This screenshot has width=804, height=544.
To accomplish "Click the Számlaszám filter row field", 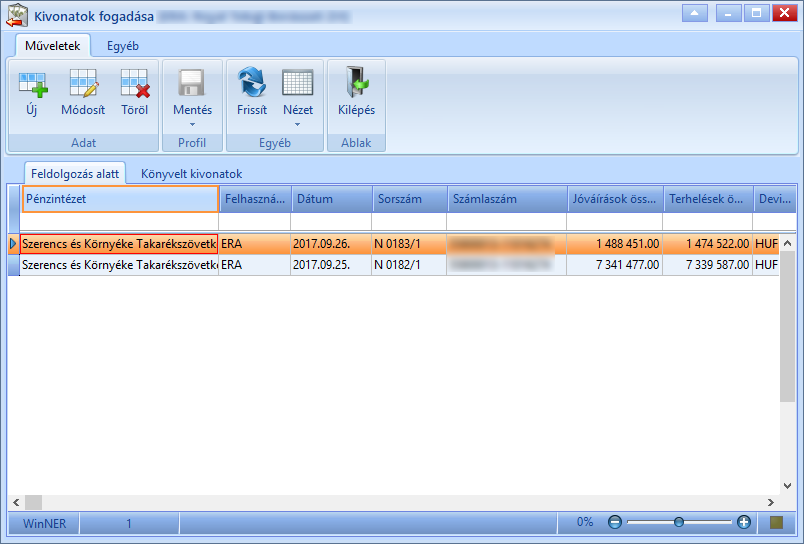I will coord(507,221).
